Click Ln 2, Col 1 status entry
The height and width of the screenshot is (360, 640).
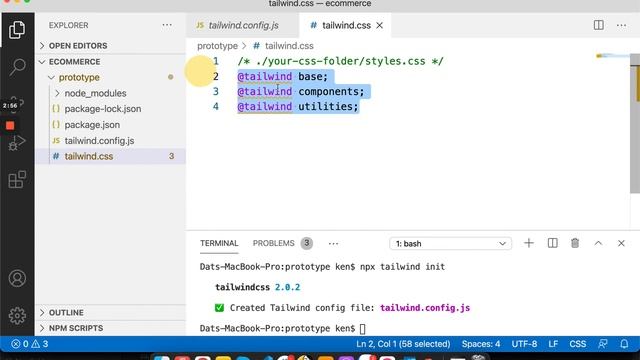click(403, 344)
